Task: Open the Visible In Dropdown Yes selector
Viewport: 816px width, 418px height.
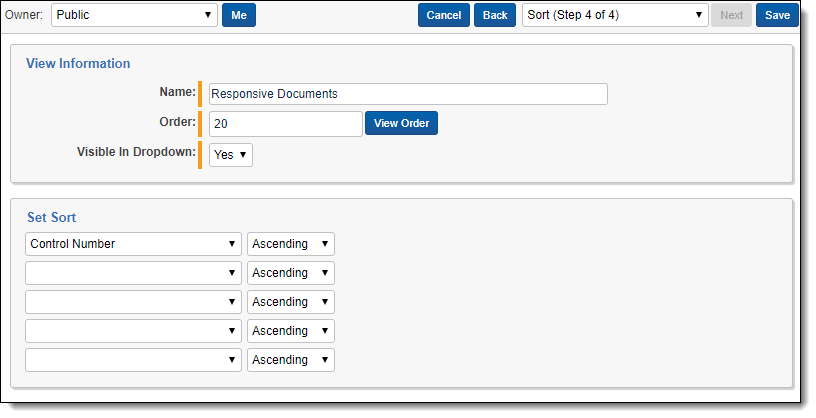Action: 230,155
